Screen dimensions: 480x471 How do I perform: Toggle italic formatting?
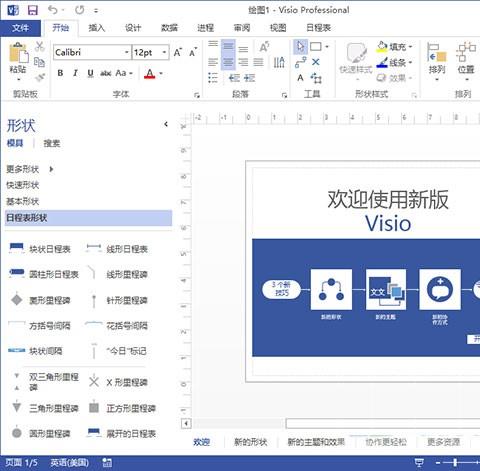click(75, 73)
